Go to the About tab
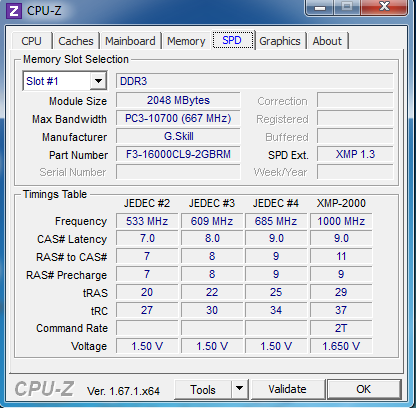This screenshot has height=408, width=416. click(x=327, y=41)
